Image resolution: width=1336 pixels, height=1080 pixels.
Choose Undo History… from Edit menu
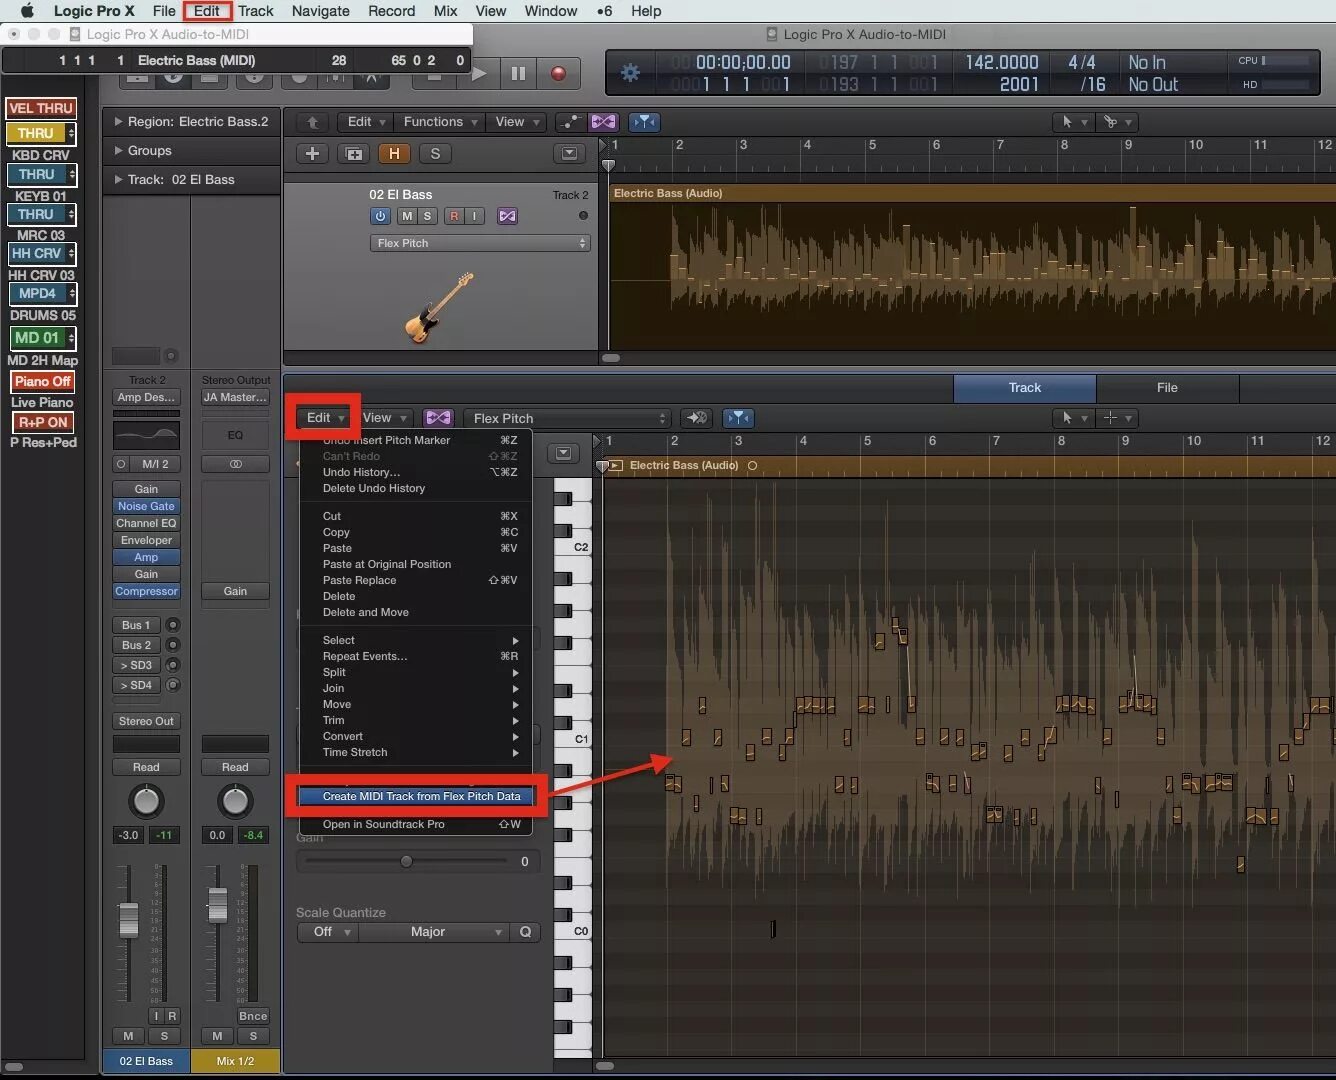[416, 472]
